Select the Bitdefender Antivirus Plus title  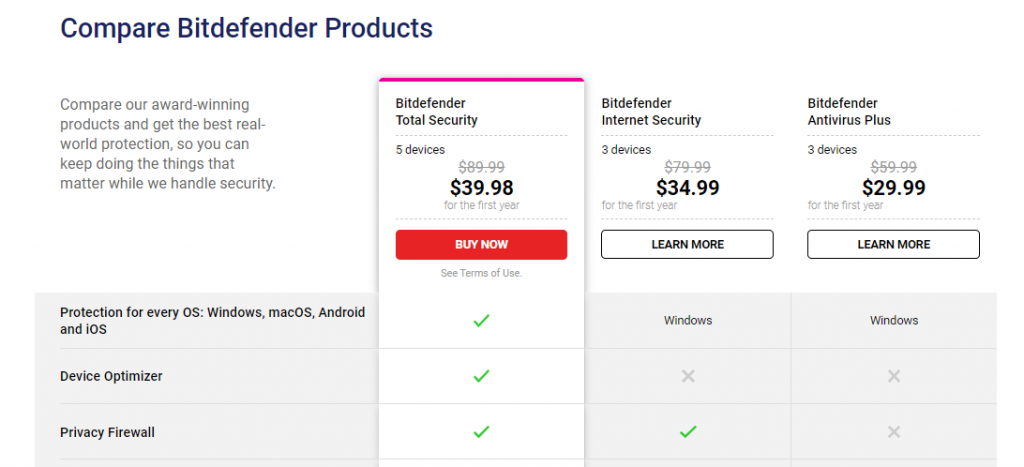click(849, 112)
